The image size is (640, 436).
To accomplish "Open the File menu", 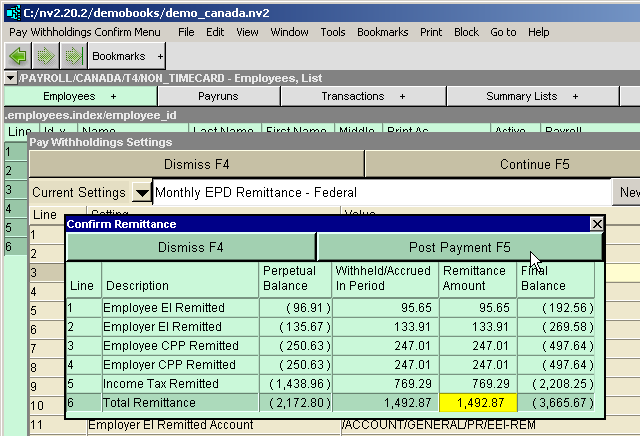I will (186, 32).
